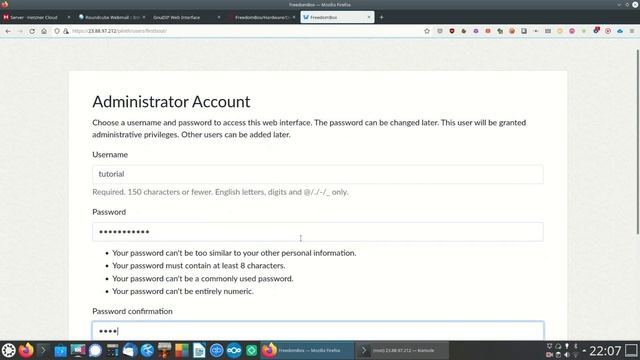Screen dimensions: 640x360
Task: Expand hidden system tray icons arrow
Action: [x=584, y=351]
